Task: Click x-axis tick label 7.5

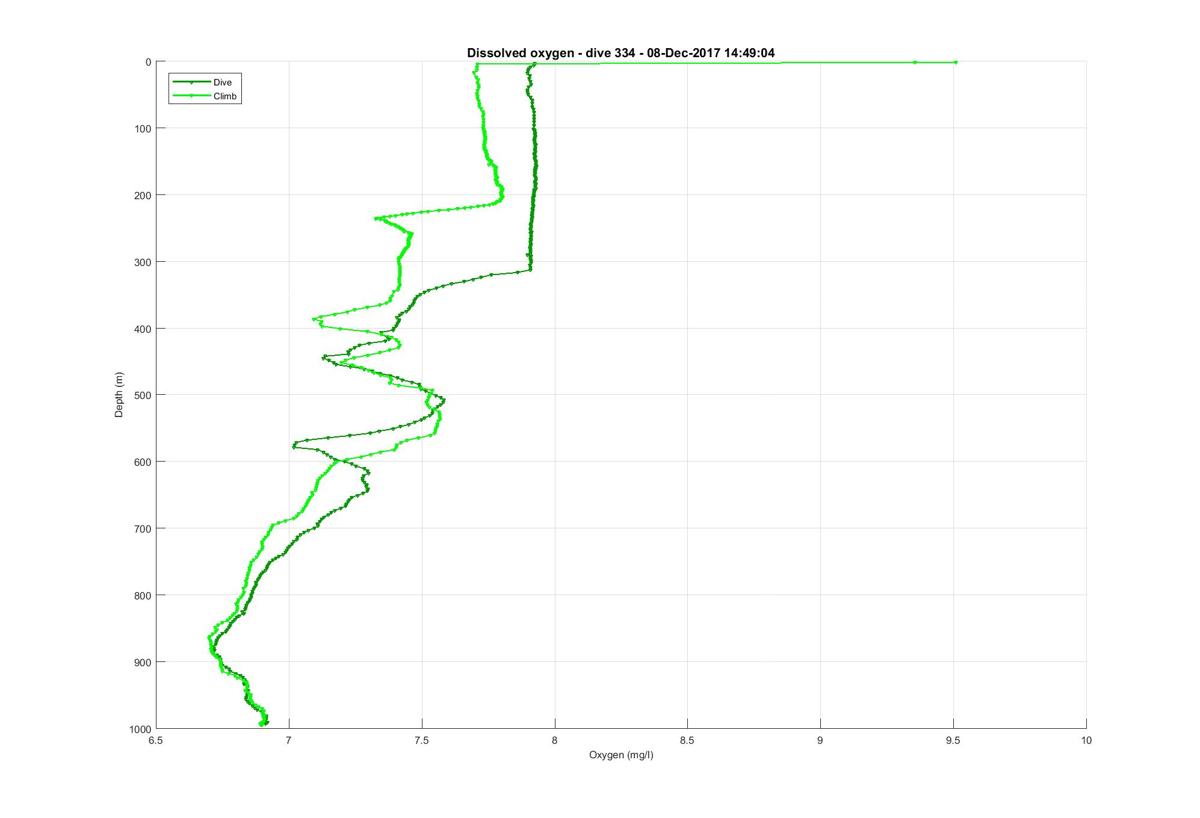Action: pos(422,740)
